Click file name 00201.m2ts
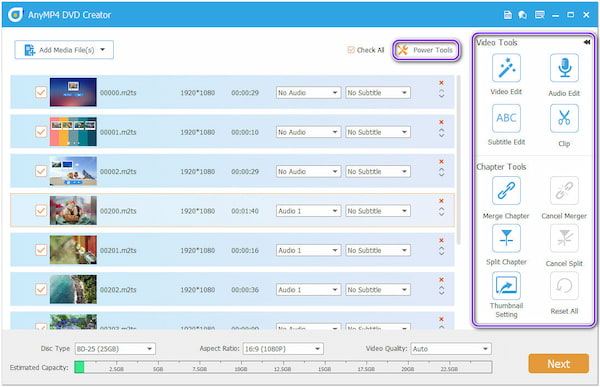The image size is (600, 387). [x=118, y=250]
